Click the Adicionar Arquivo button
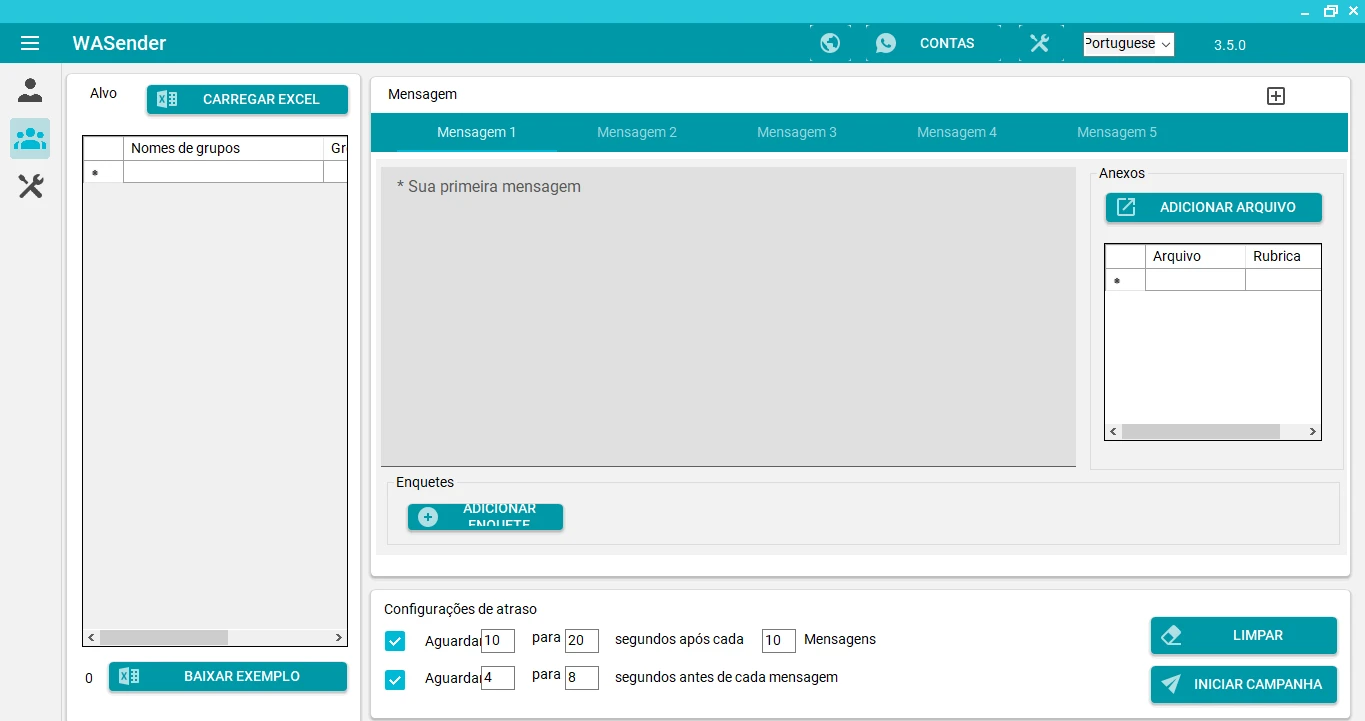 tap(1213, 207)
